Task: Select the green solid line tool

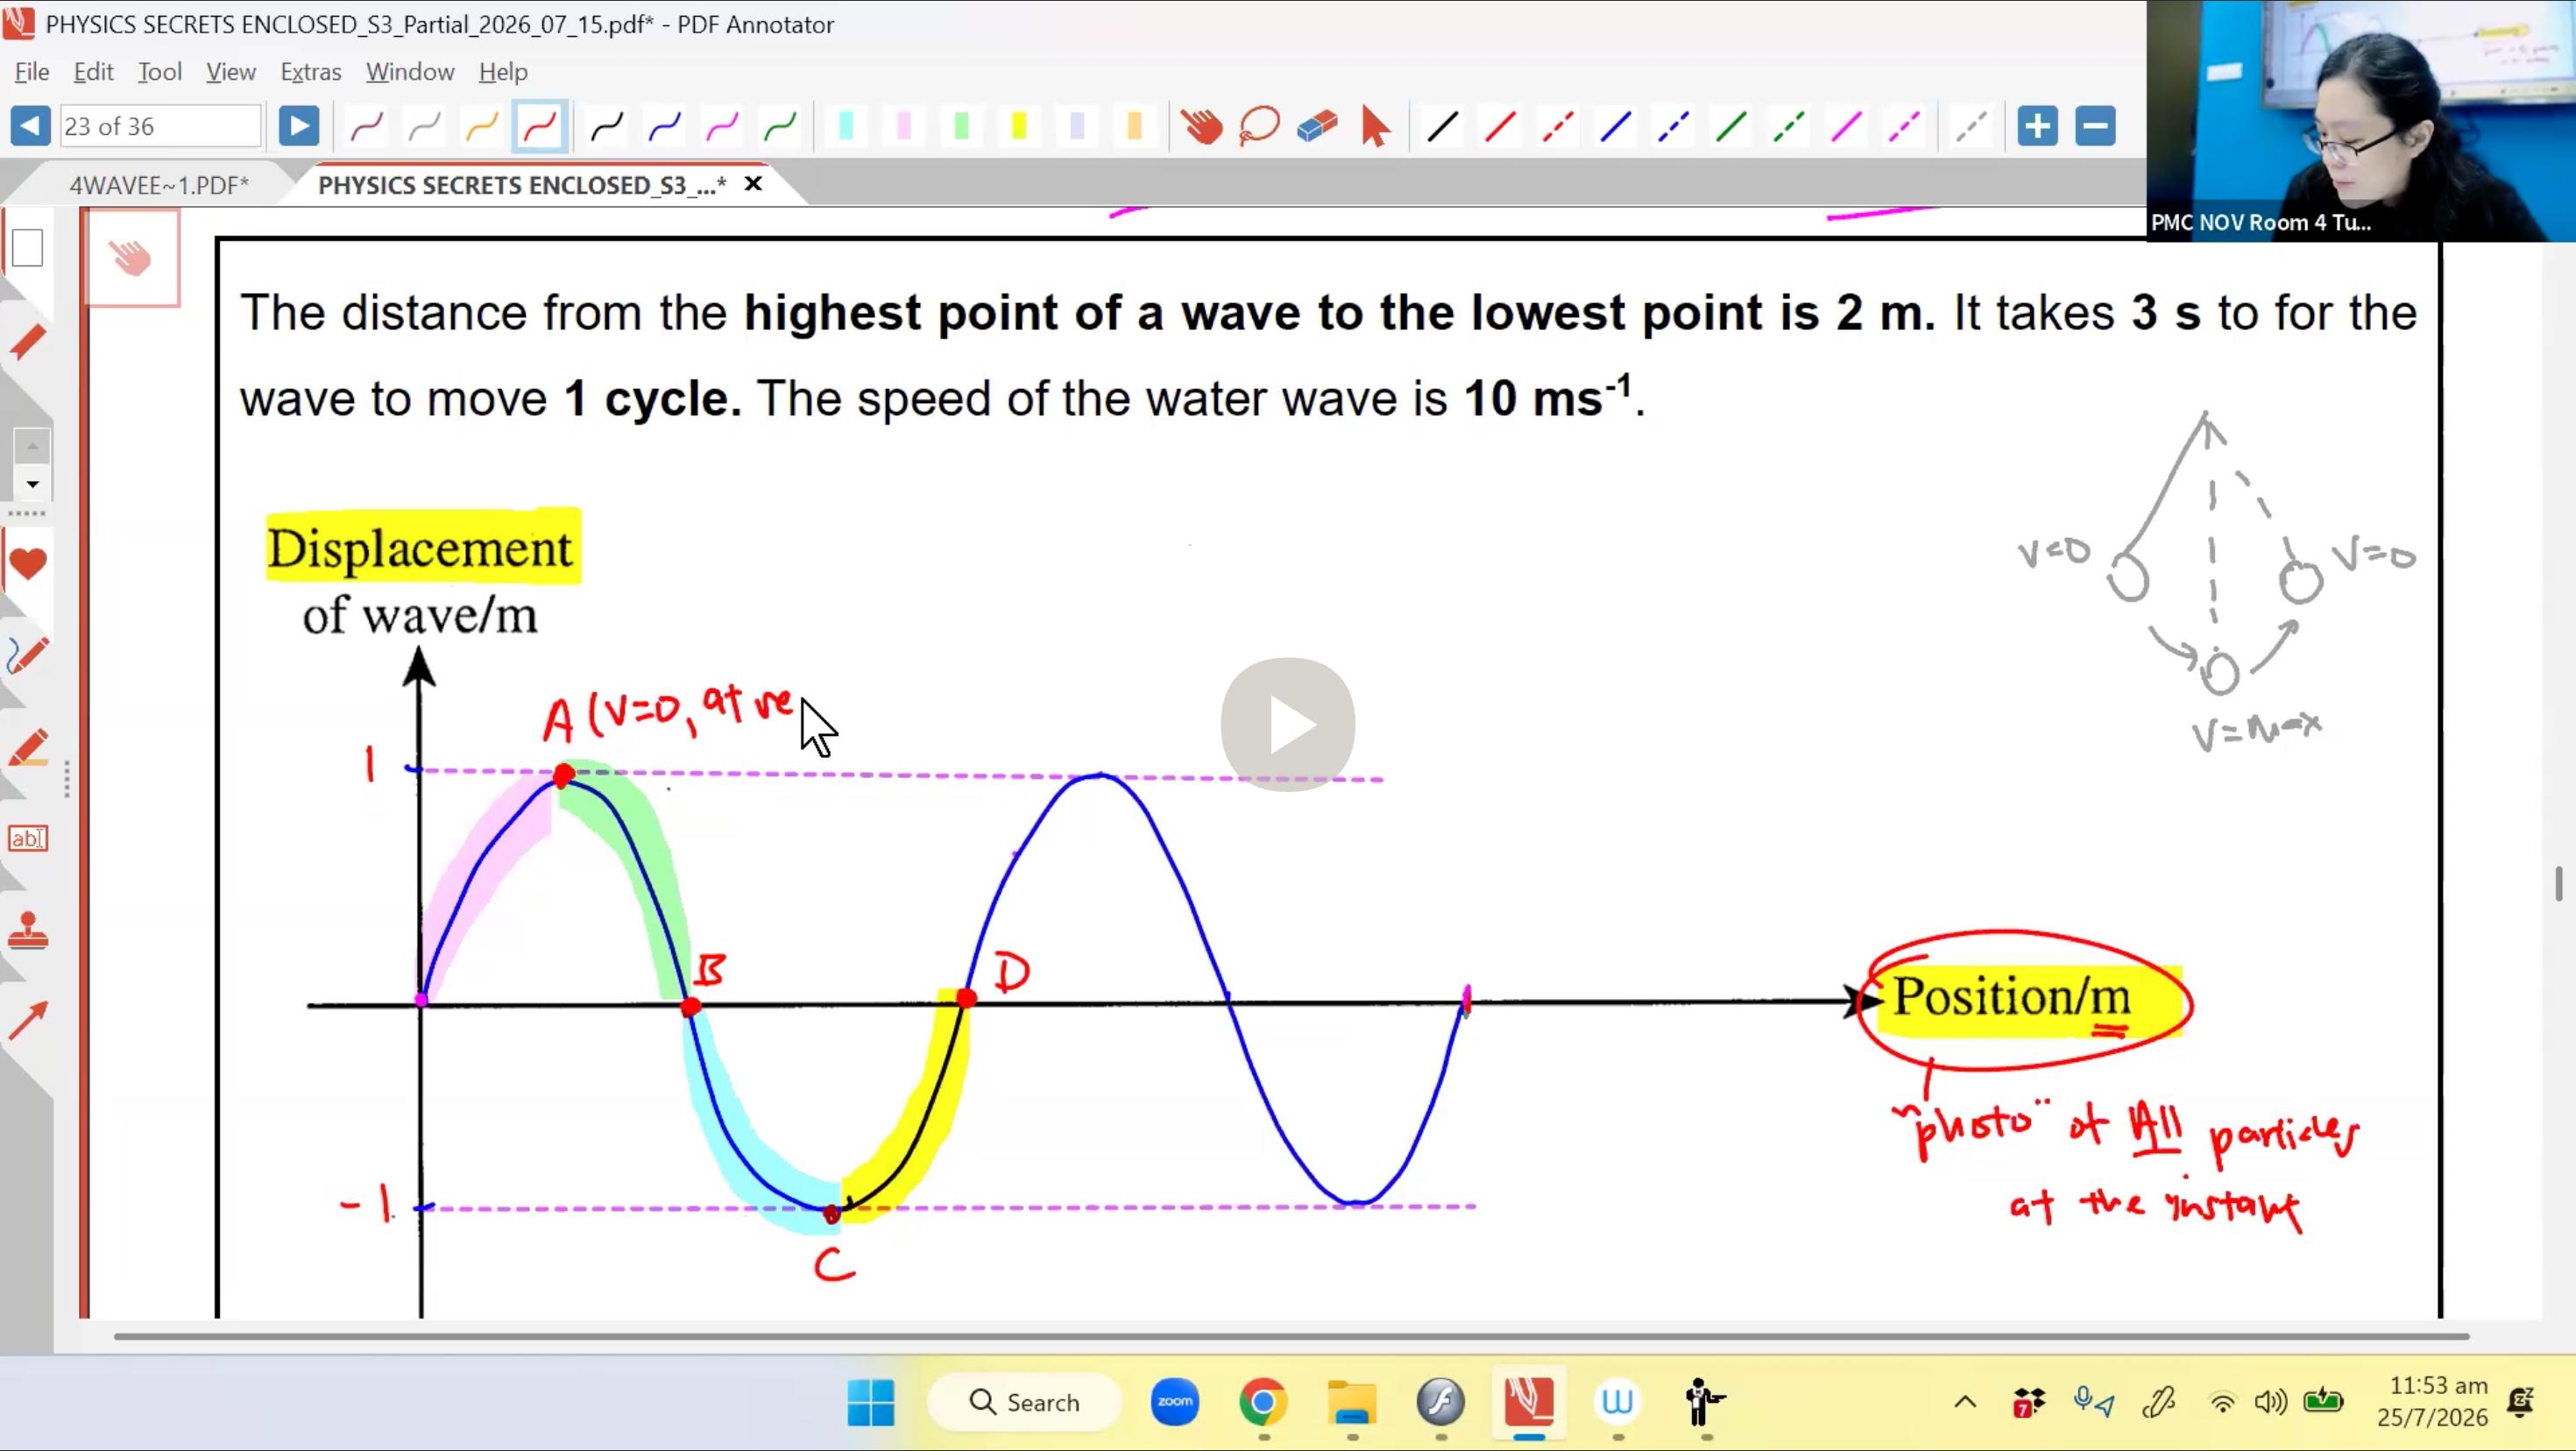Action: click(x=1731, y=127)
